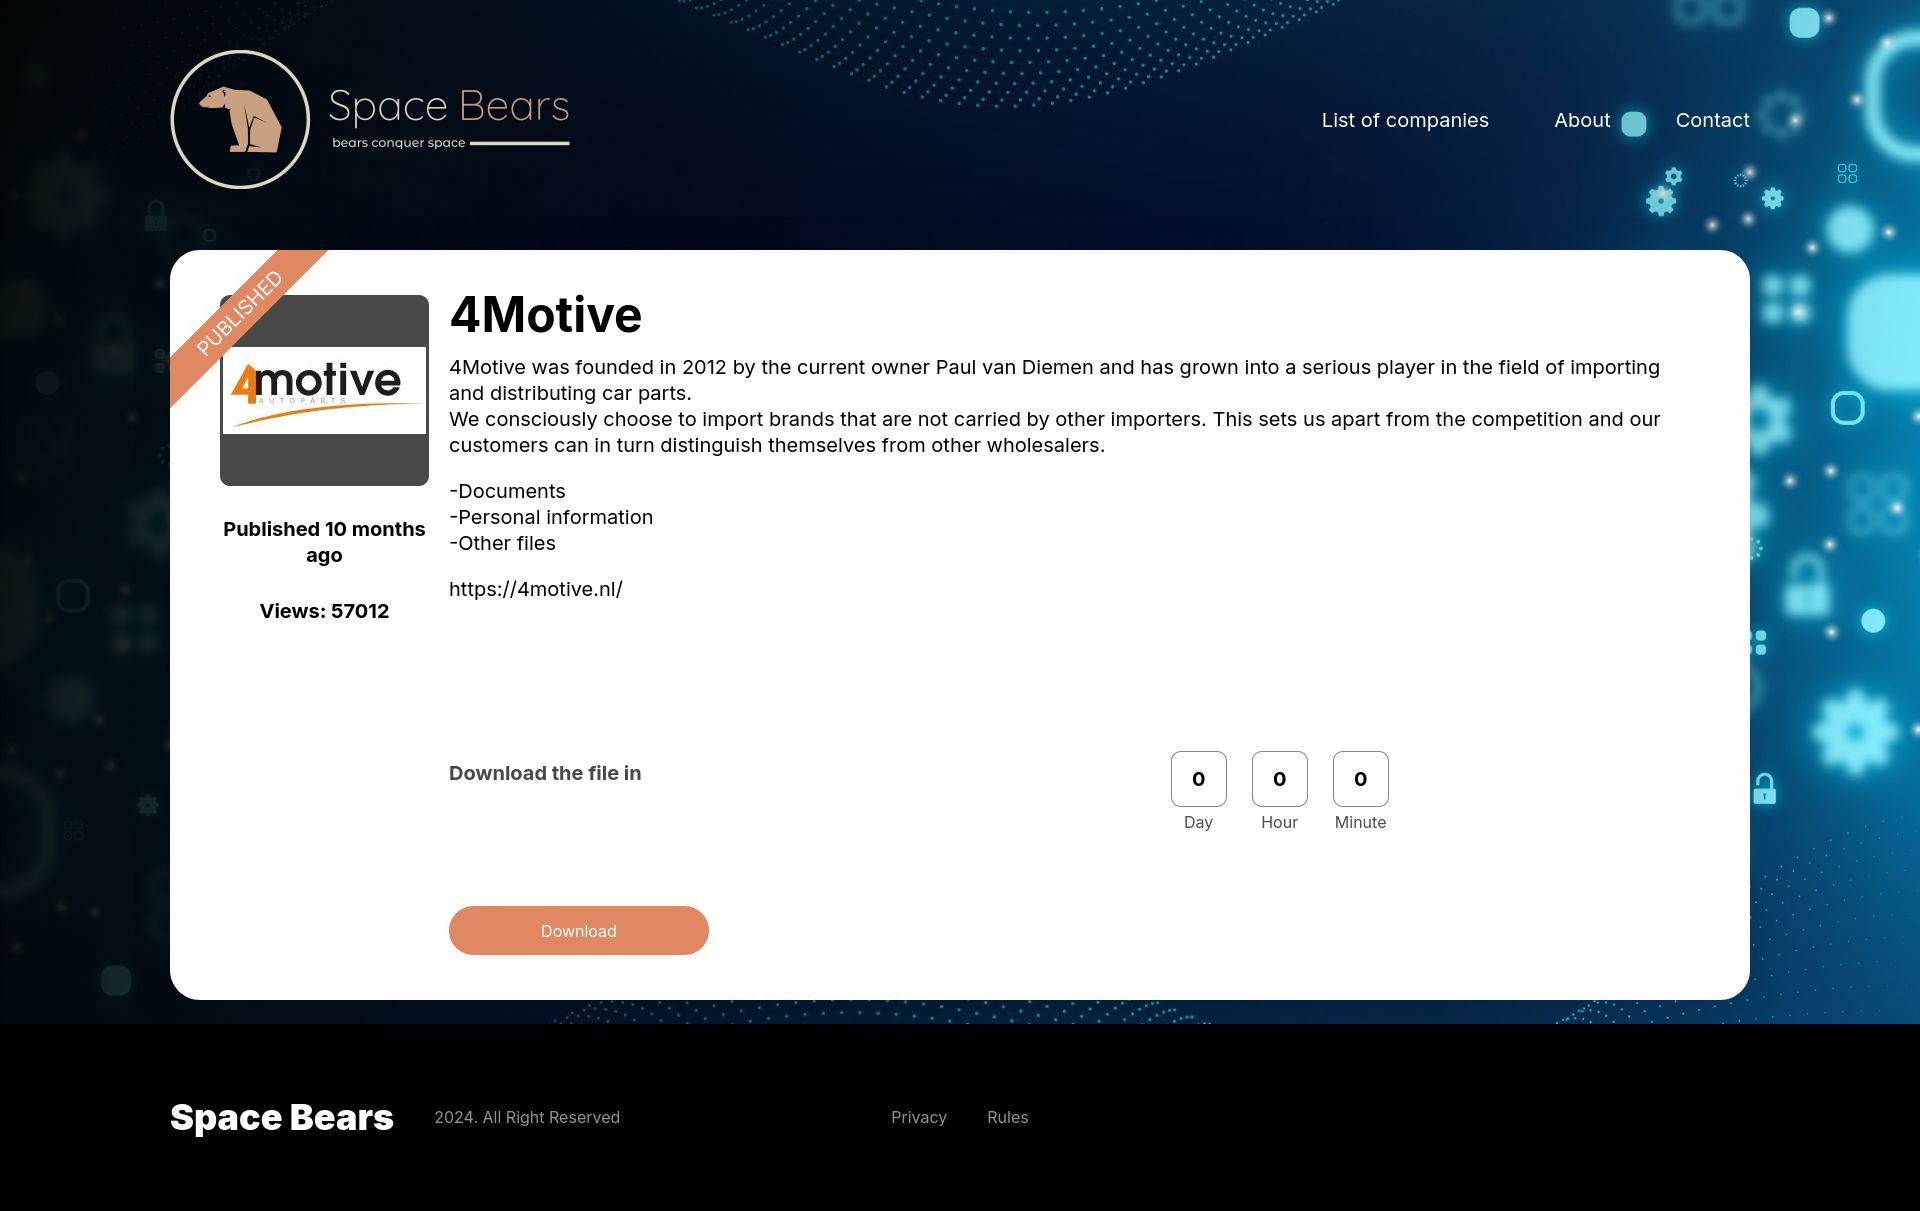Go to the About page

tap(1582, 120)
